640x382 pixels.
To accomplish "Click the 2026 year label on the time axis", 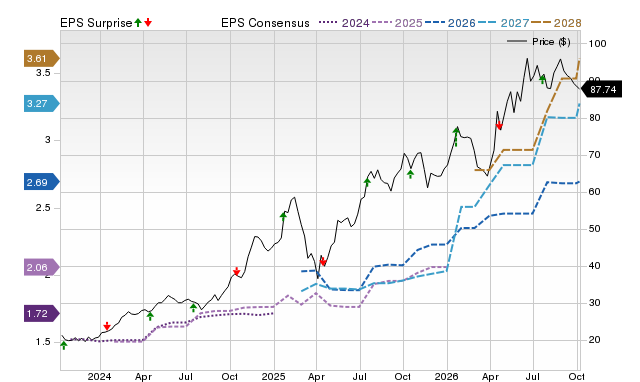I will point(447,376).
